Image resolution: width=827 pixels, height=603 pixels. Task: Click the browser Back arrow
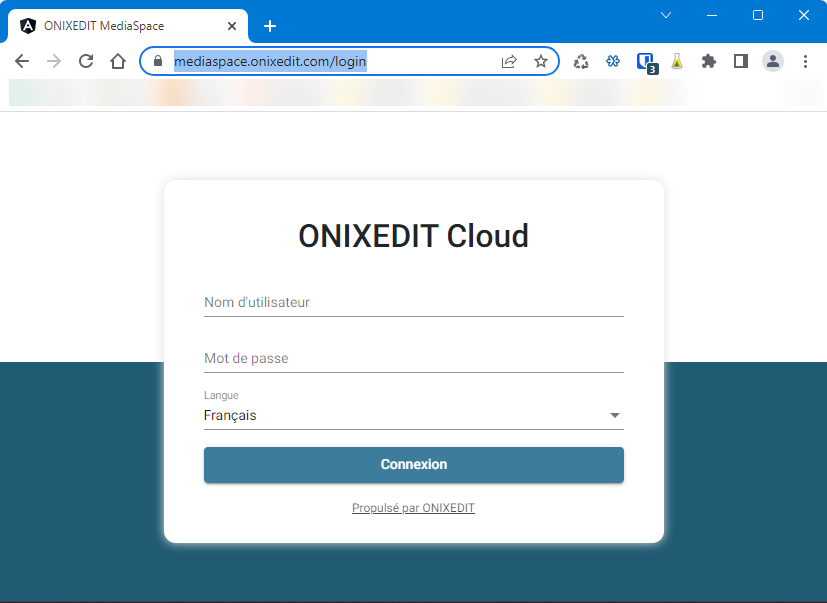pyautogui.click(x=22, y=61)
